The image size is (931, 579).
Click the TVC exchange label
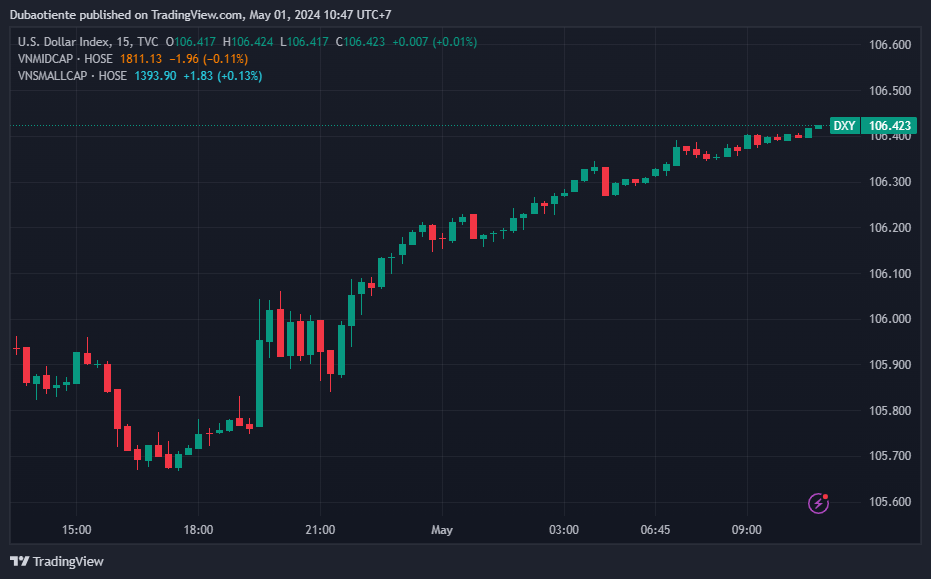coord(148,42)
